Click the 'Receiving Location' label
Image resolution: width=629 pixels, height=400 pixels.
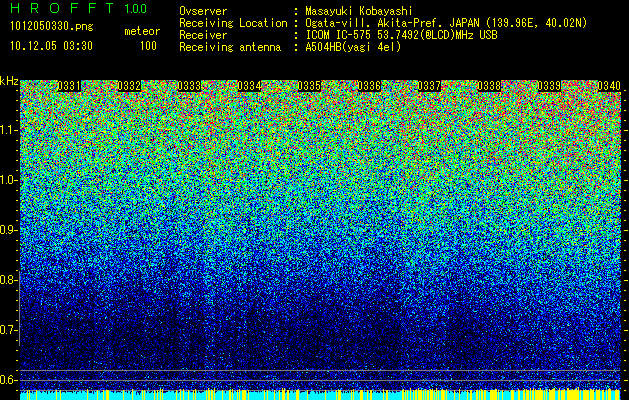[x=233, y=23]
